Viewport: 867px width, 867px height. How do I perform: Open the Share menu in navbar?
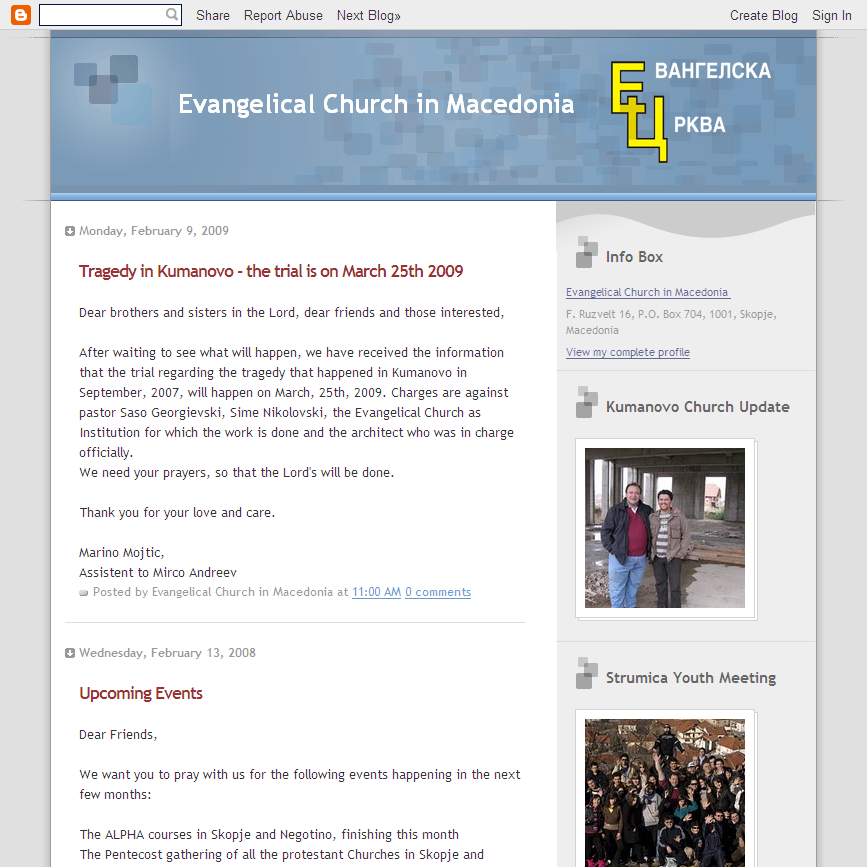click(213, 15)
